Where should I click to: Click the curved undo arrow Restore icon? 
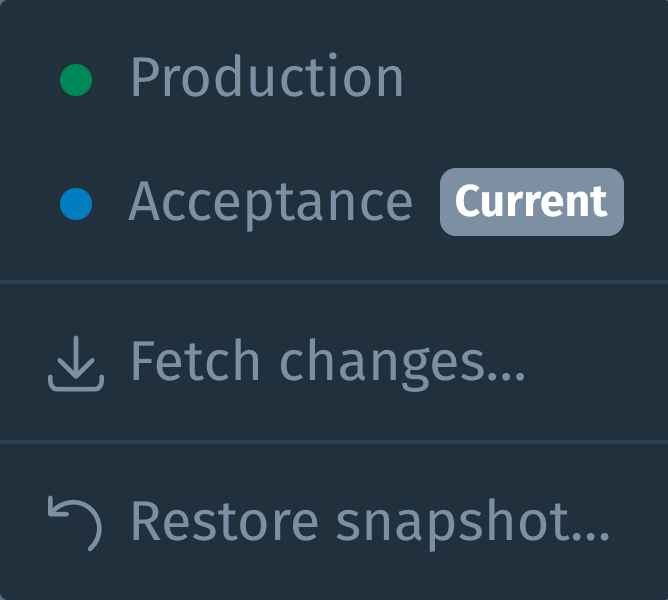coord(75,523)
